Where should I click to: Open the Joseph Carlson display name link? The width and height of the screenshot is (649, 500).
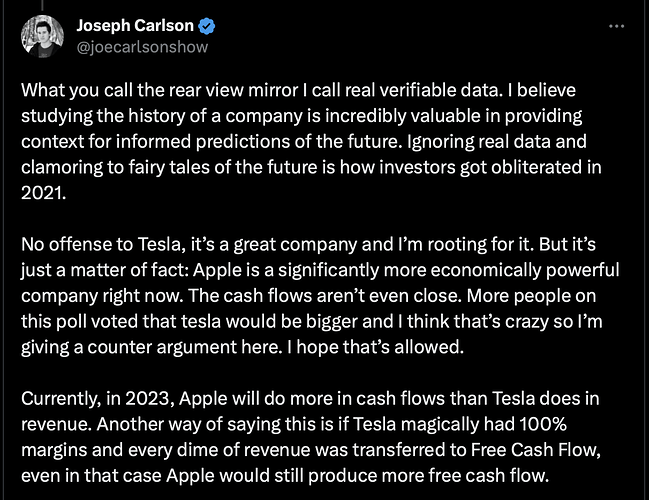point(135,26)
